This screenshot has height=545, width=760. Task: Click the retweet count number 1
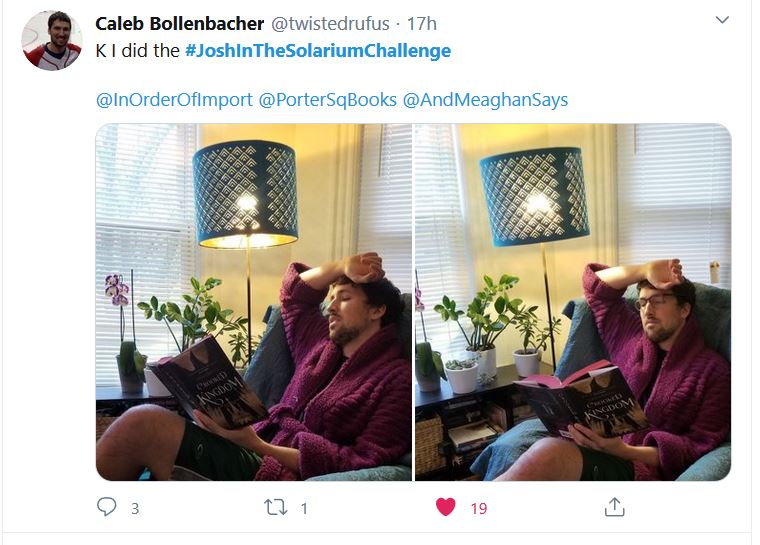click(x=304, y=508)
